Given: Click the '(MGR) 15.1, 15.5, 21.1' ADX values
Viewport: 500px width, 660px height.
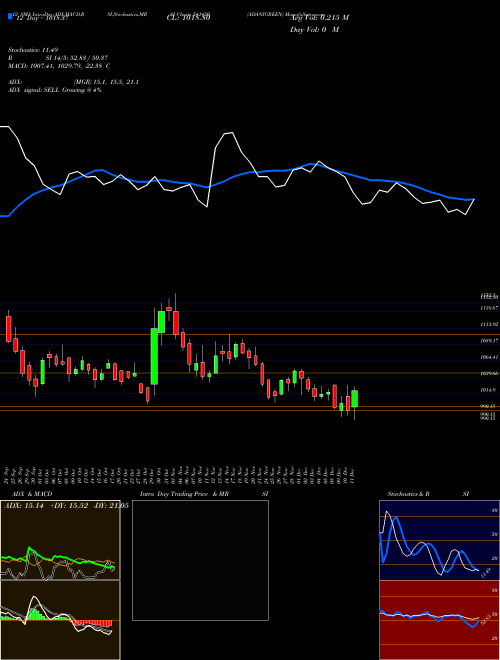Looking at the screenshot, I should (106, 82).
